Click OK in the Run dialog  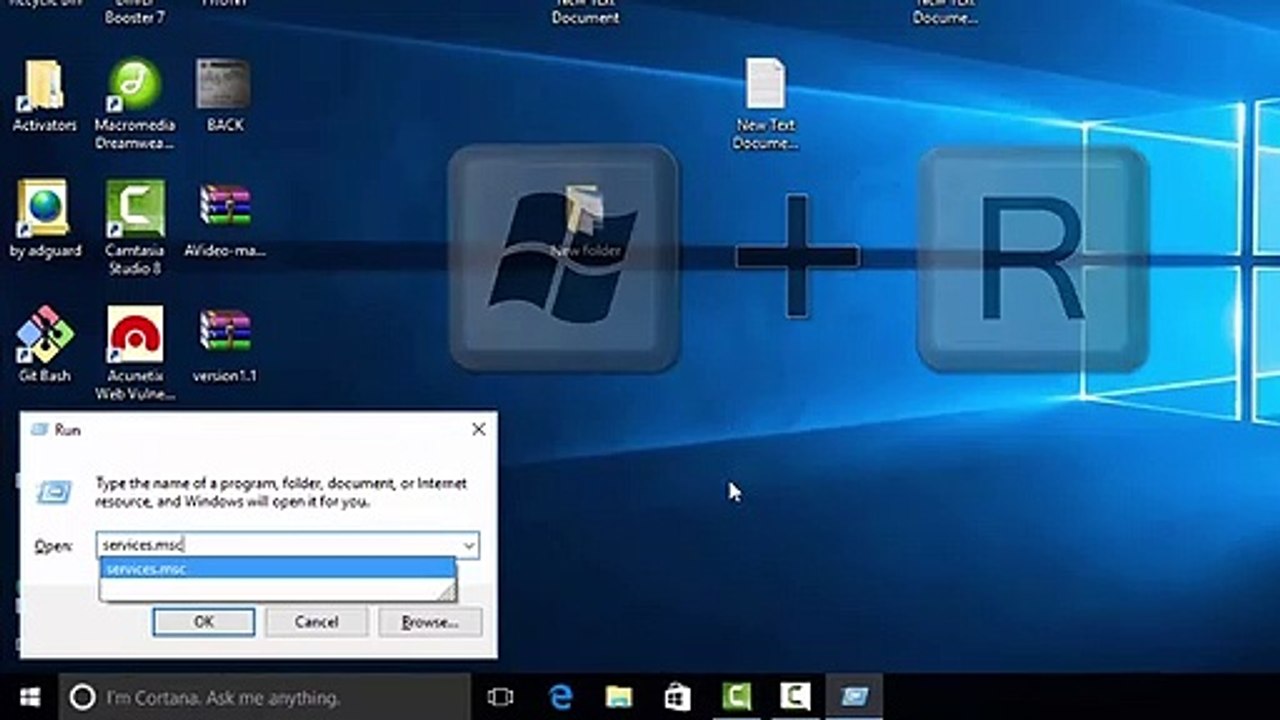point(204,622)
